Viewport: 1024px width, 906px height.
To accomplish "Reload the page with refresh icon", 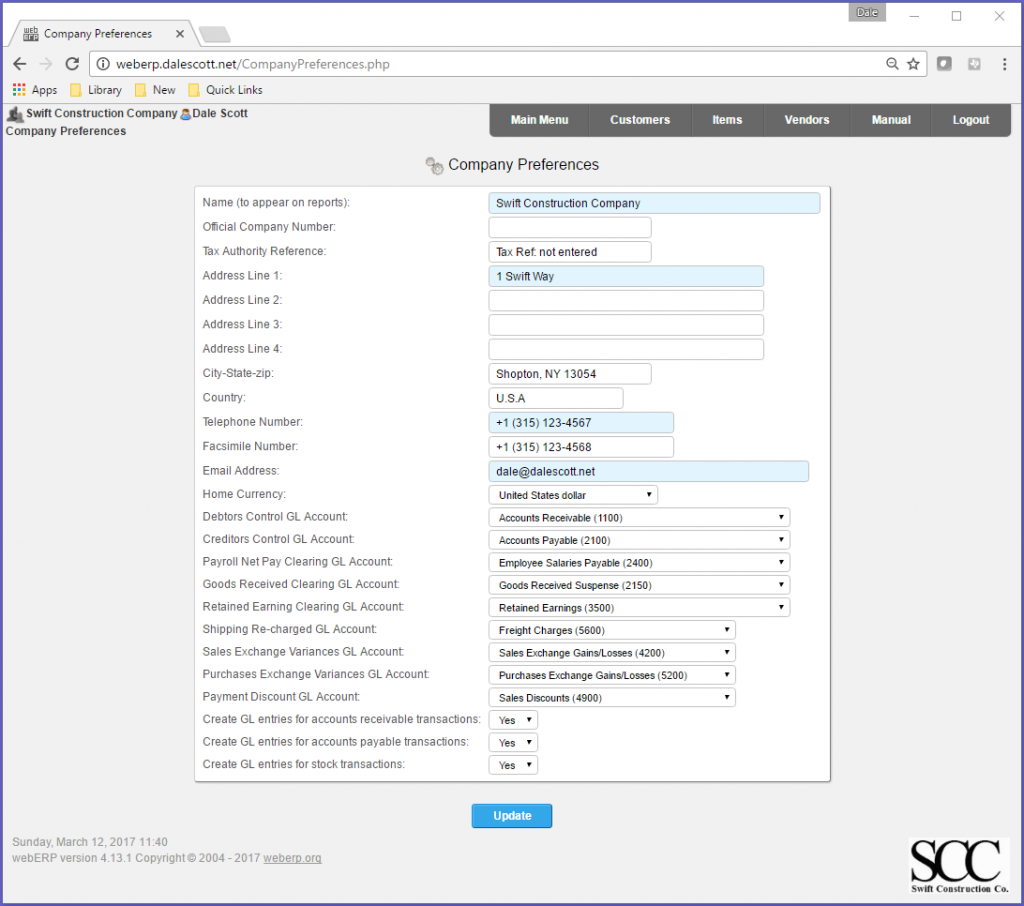I will pos(72,64).
